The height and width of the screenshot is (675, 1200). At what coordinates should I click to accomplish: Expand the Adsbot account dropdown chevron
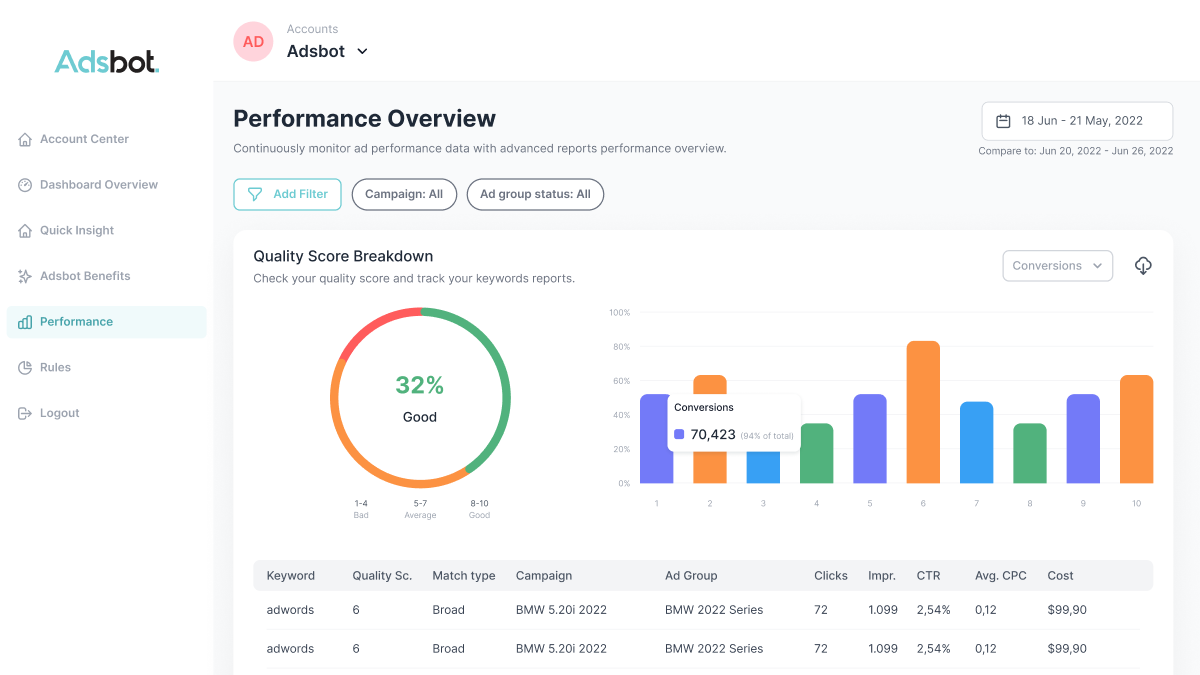[x=362, y=52]
